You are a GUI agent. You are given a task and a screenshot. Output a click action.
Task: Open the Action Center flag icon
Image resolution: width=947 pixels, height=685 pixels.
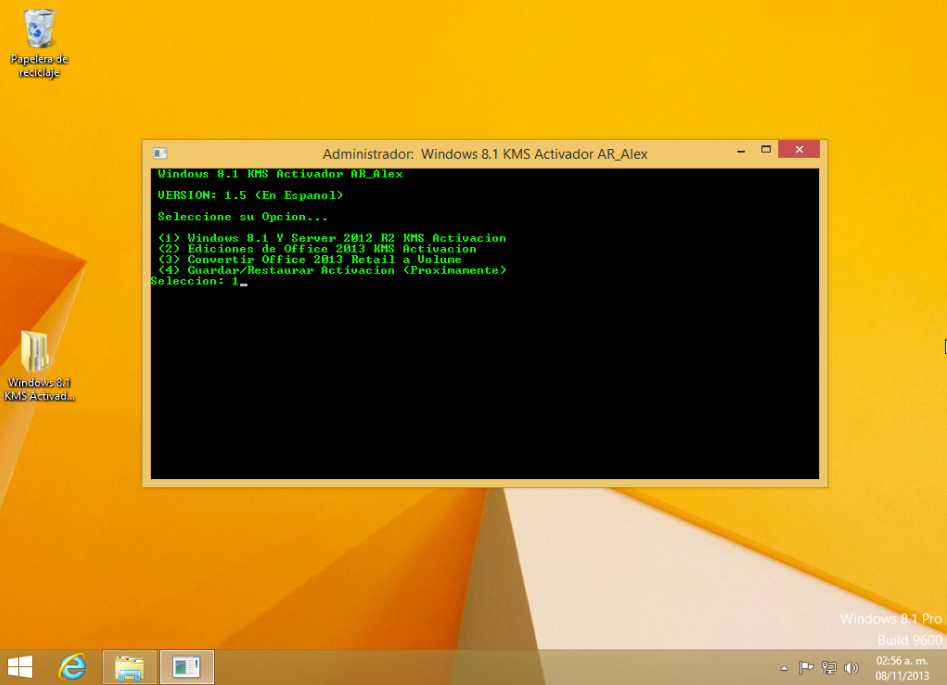806,668
